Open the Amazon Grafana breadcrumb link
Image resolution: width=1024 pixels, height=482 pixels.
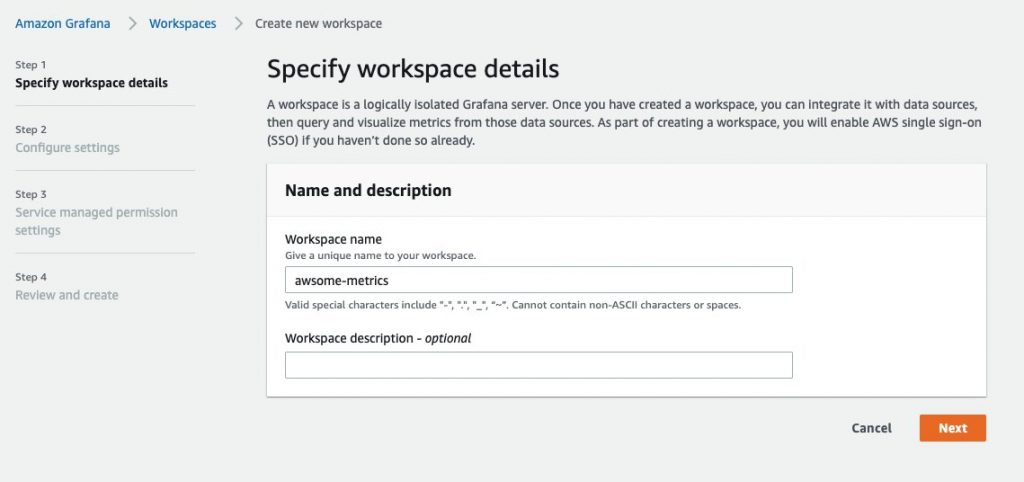pos(63,24)
